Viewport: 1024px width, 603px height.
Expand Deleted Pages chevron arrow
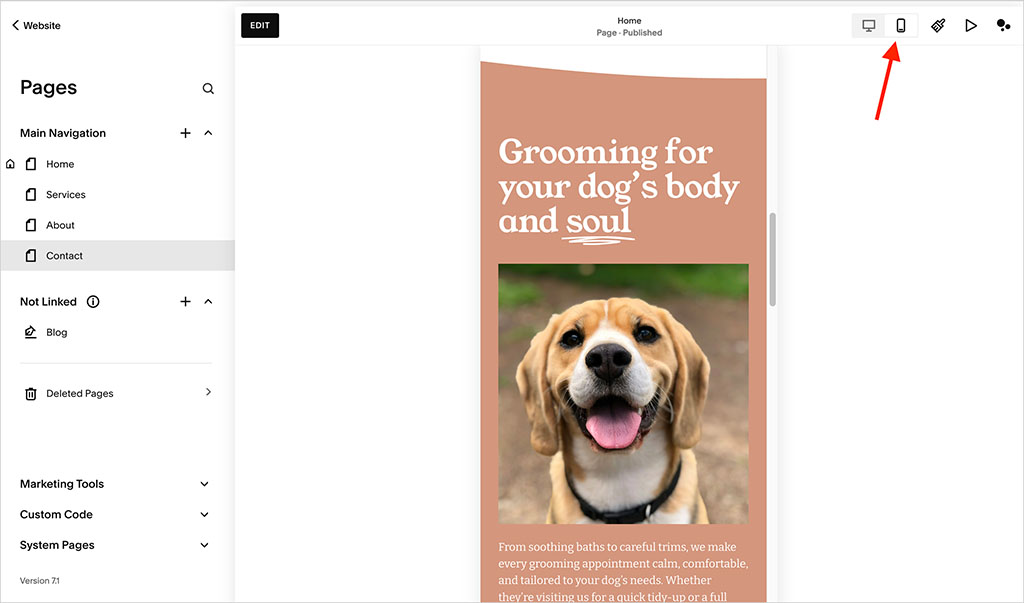208,392
